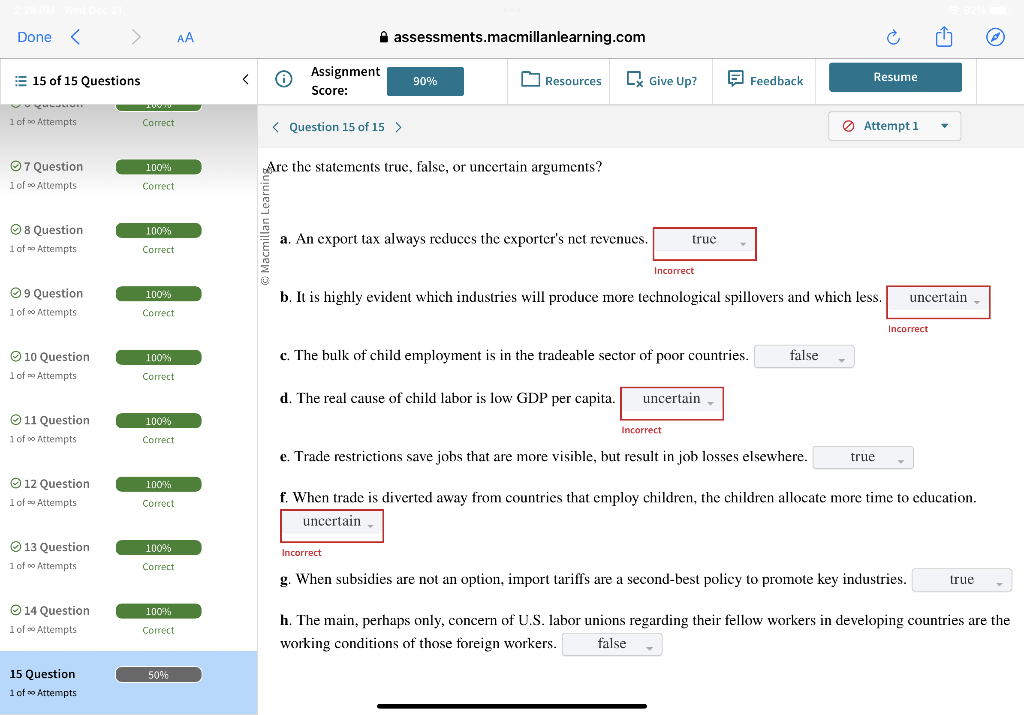Click the Resume button
The width and height of the screenshot is (1024, 715).
894,76
